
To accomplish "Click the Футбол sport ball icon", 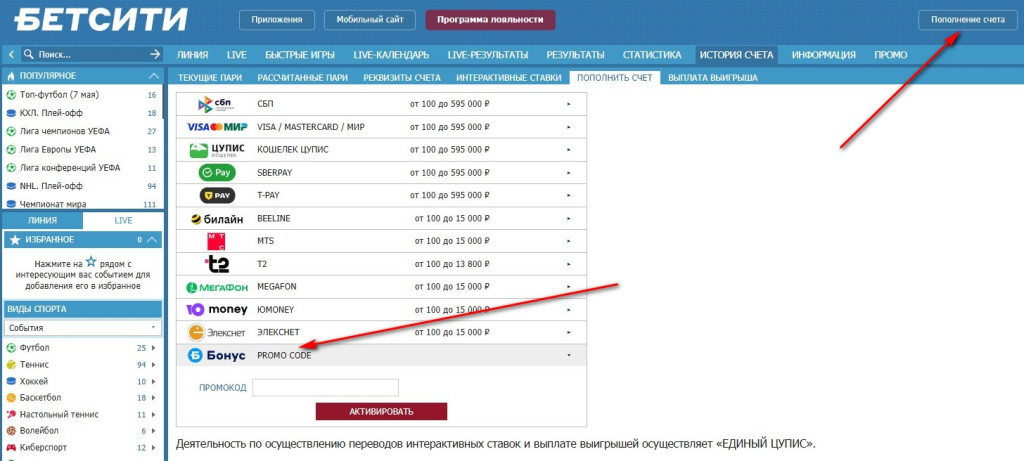I will pyautogui.click(x=11, y=348).
